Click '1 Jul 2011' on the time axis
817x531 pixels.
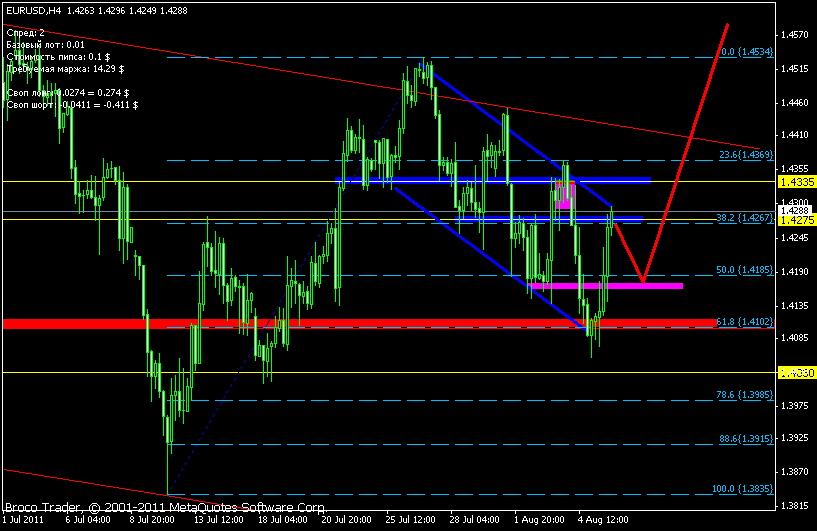click(x=23, y=520)
